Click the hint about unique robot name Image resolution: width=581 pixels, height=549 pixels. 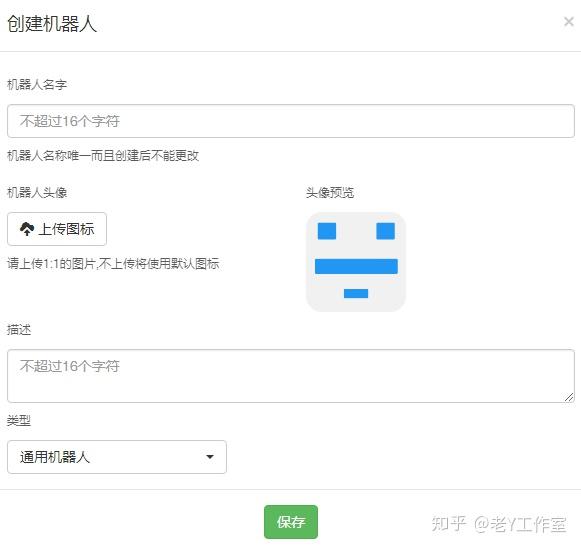point(103,156)
